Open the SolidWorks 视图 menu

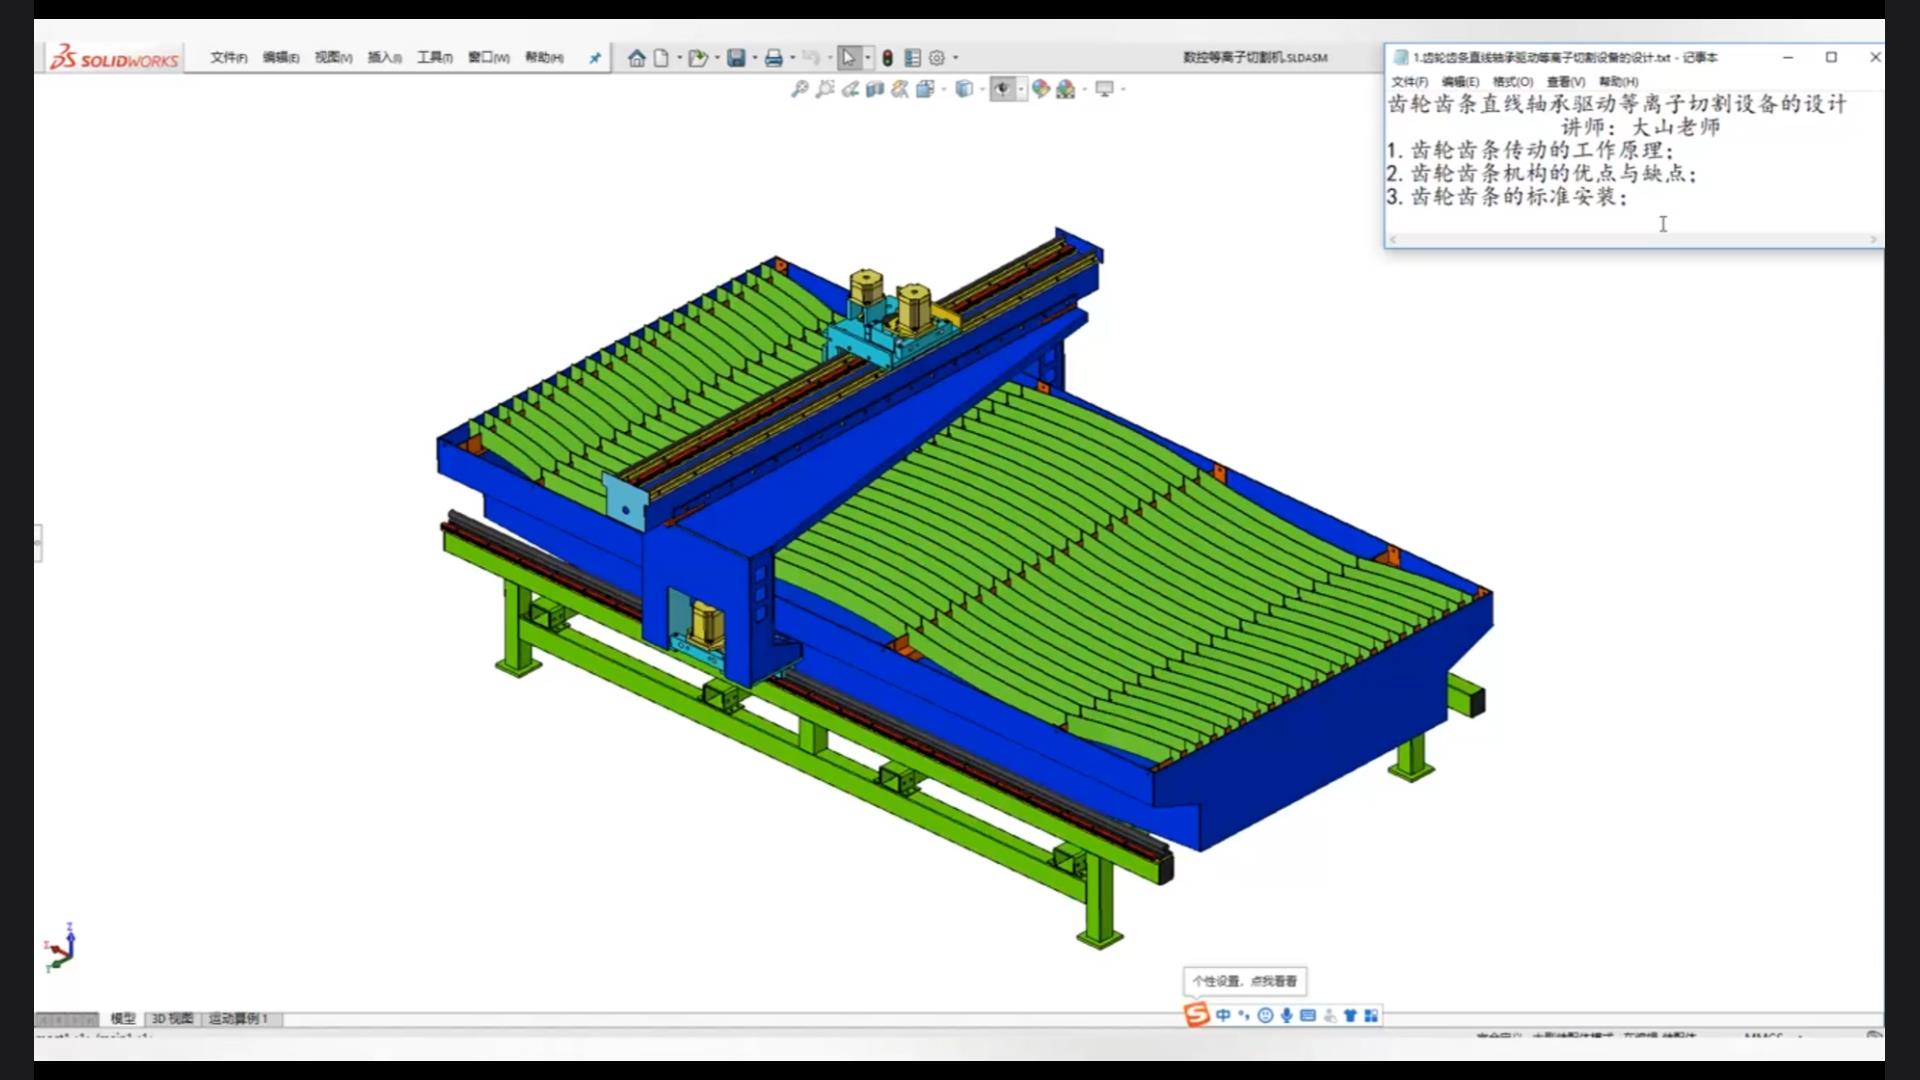click(x=333, y=58)
